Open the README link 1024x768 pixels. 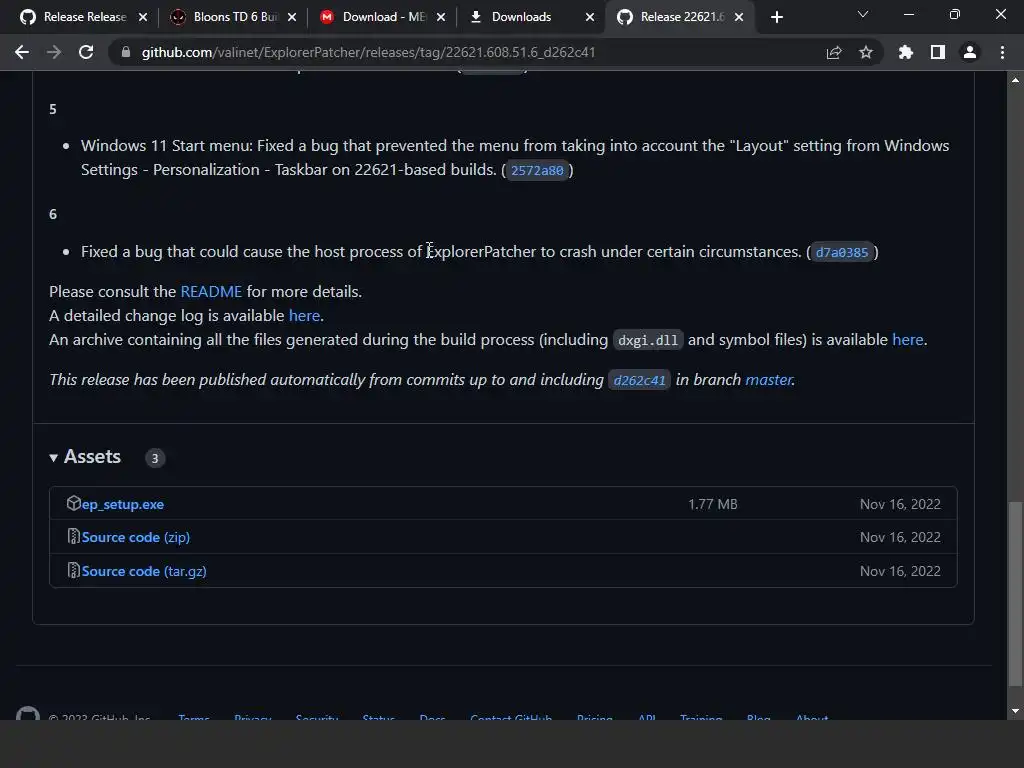[x=211, y=291]
